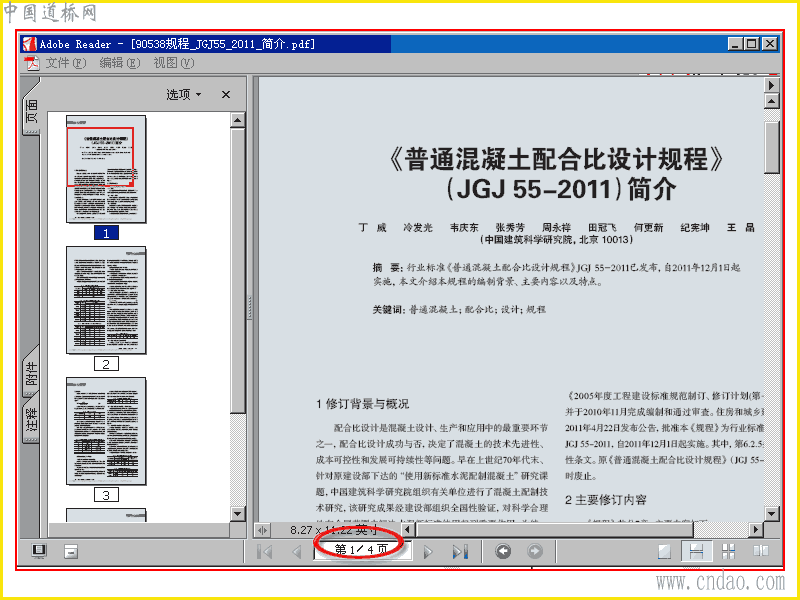Jump to last page icon
The image size is (800, 600).
[x=460, y=552]
